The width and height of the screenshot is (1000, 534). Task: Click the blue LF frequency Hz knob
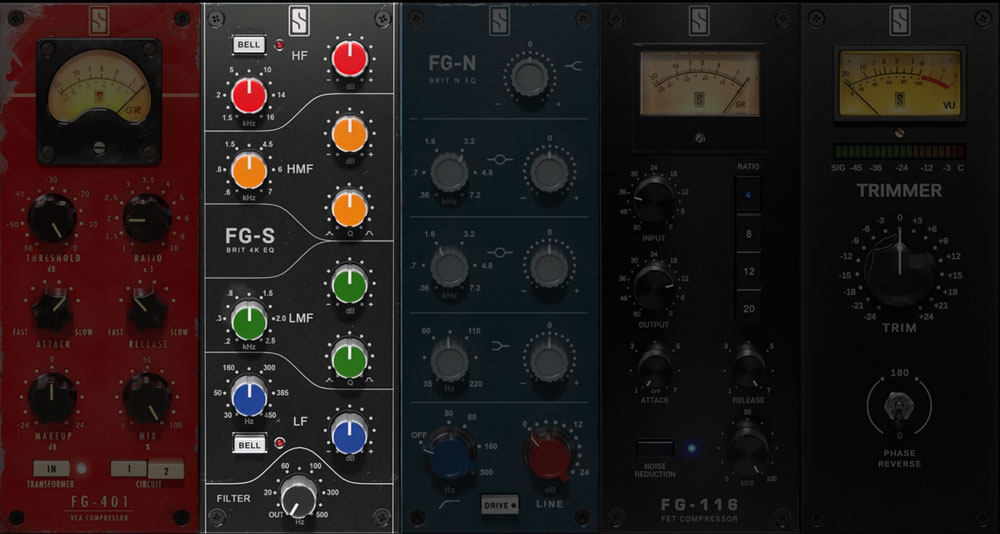click(249, 397)
